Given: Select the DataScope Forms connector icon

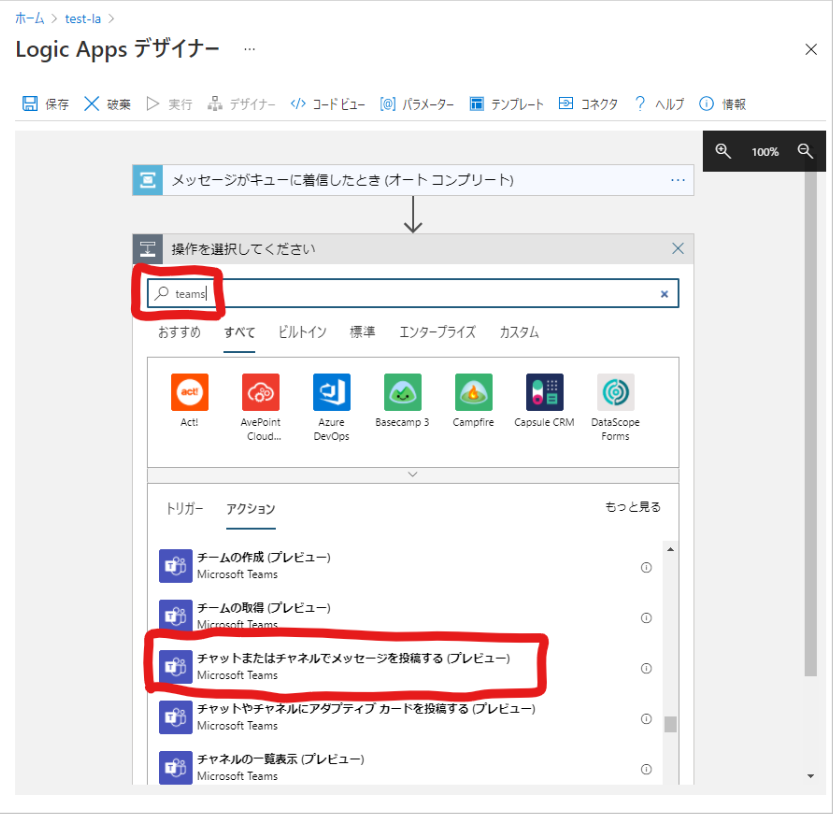Looking at the screenshot, I should [x=616, y=392].
